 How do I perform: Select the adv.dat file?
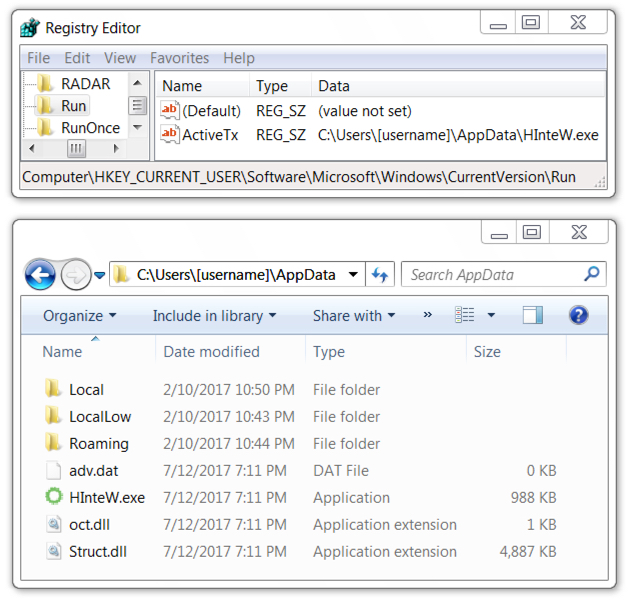pos(93,471)
